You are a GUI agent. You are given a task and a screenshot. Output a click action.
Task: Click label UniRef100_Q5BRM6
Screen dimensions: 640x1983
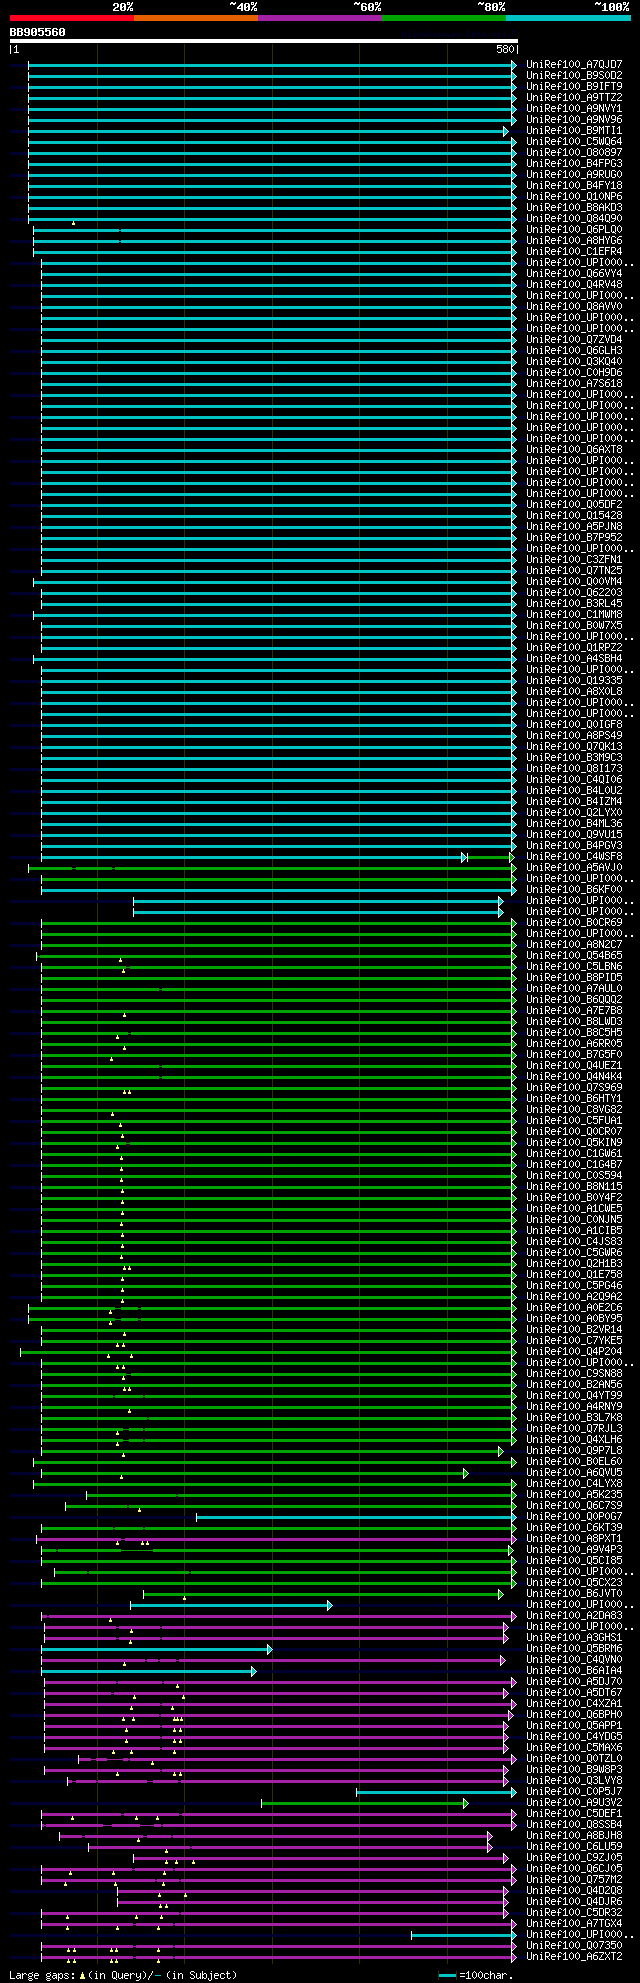[x=574, y=1649]
